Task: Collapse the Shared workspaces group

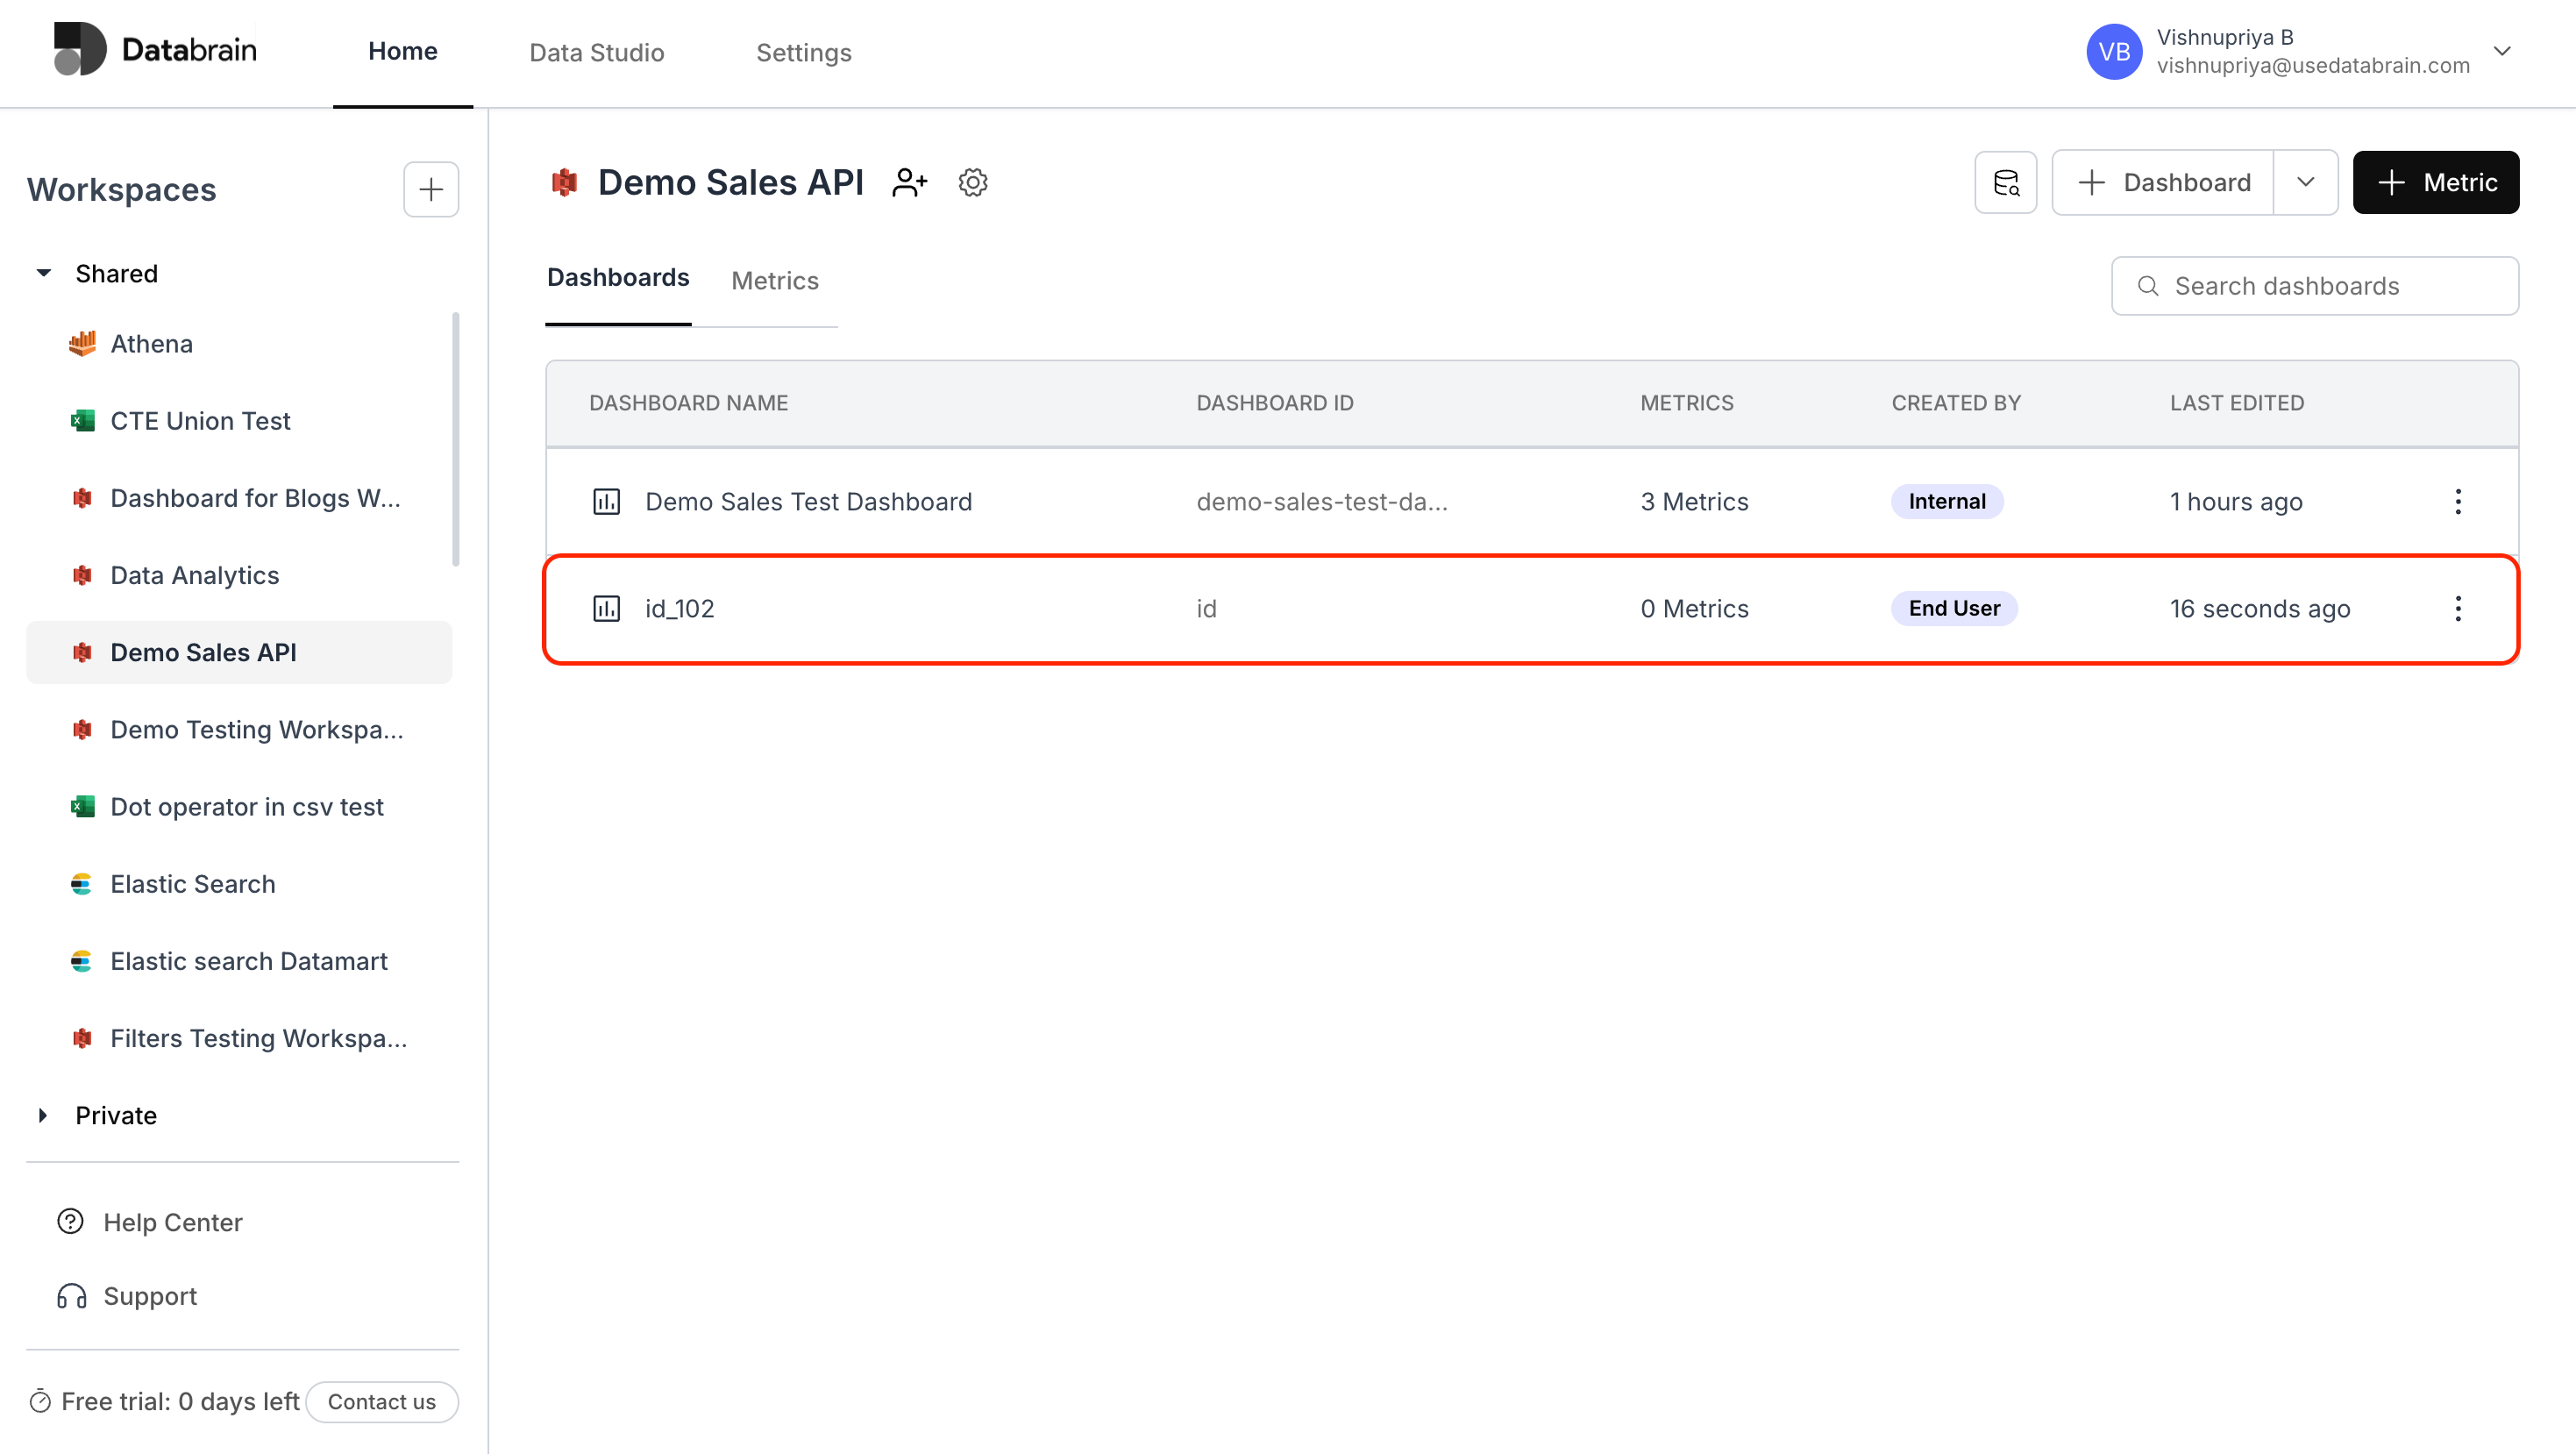Action: 44,273
